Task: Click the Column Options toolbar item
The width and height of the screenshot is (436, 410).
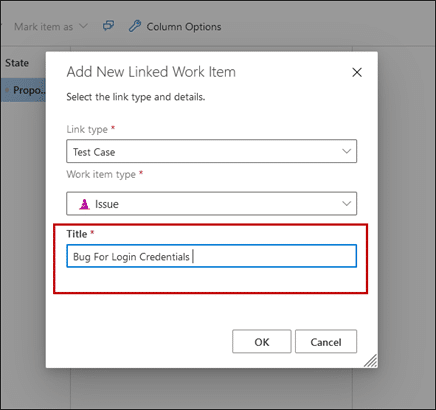Action: (175, 27)
